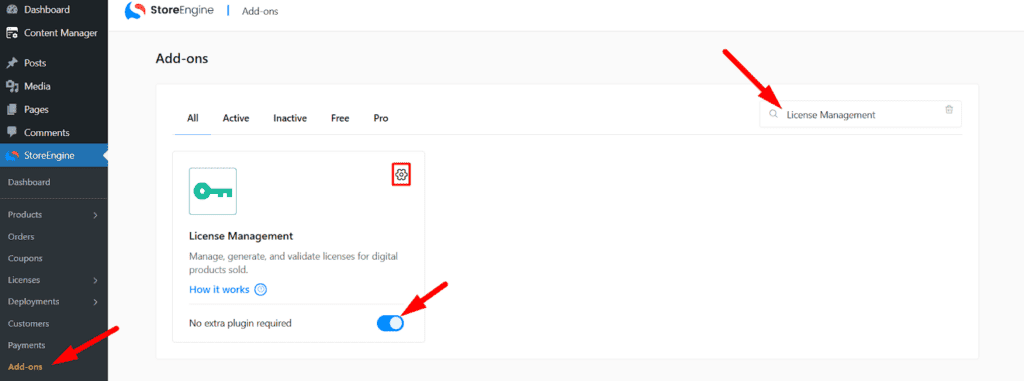Viewport: 1024px width, 381px height.
Task: Switch to the All tab
Action: (193, 118)
